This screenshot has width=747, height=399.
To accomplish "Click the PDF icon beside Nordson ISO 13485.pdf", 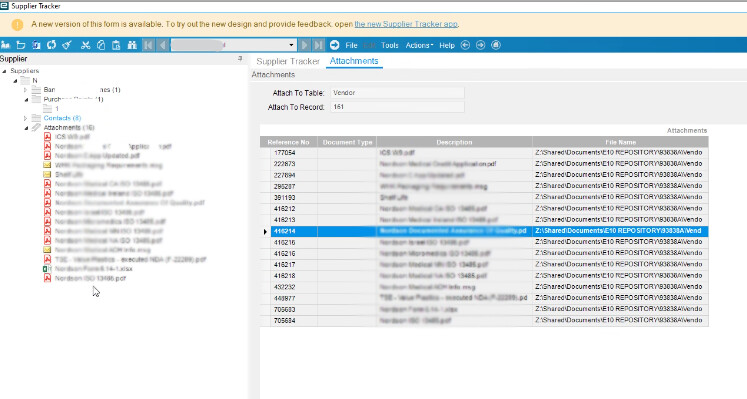I will point(48,278).
